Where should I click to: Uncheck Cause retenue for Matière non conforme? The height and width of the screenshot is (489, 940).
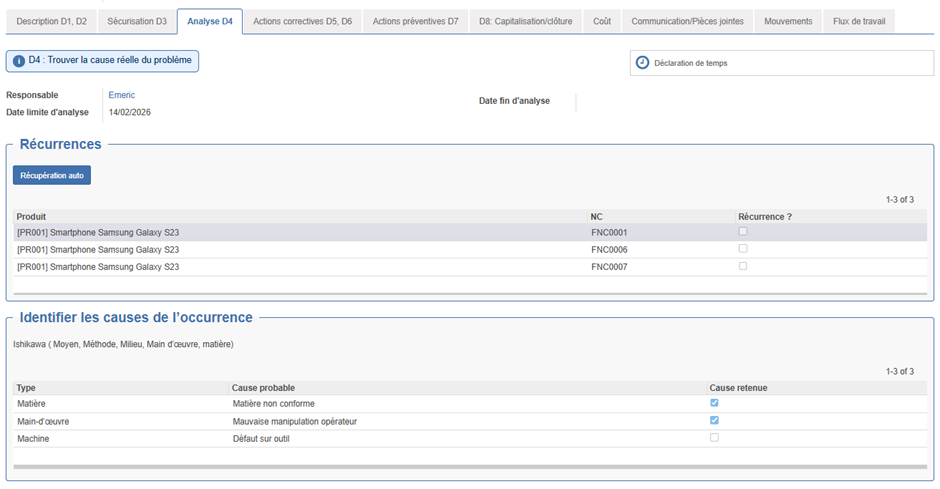pyautogui.click(x=714, y=403)
